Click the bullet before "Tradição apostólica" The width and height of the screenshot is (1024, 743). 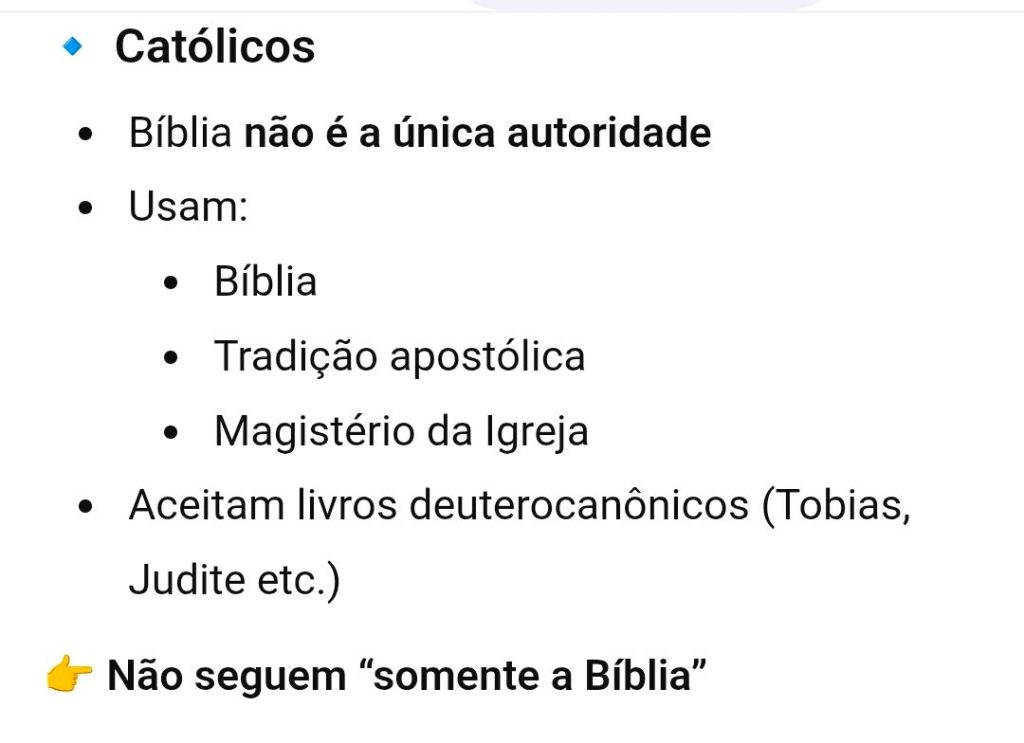tap(175, 358)
